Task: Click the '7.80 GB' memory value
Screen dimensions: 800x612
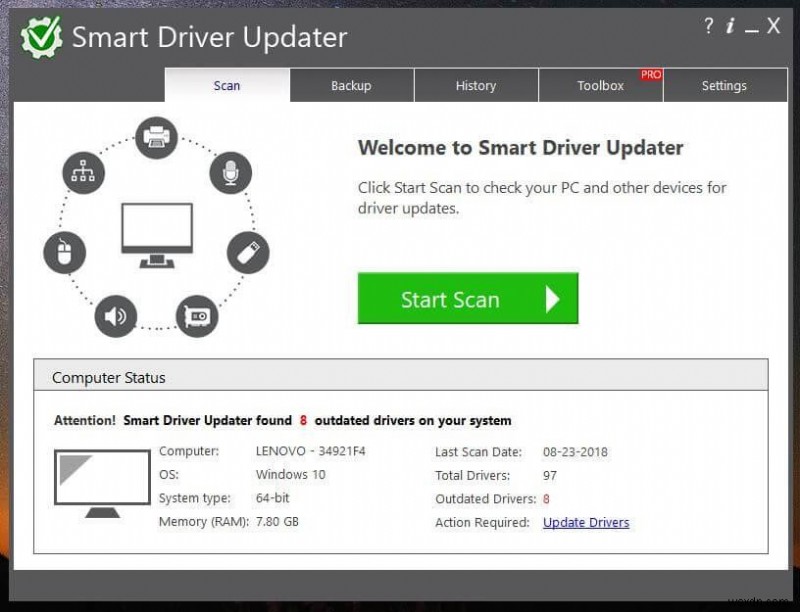Action: pyautogui.click(x=277, y=522)
